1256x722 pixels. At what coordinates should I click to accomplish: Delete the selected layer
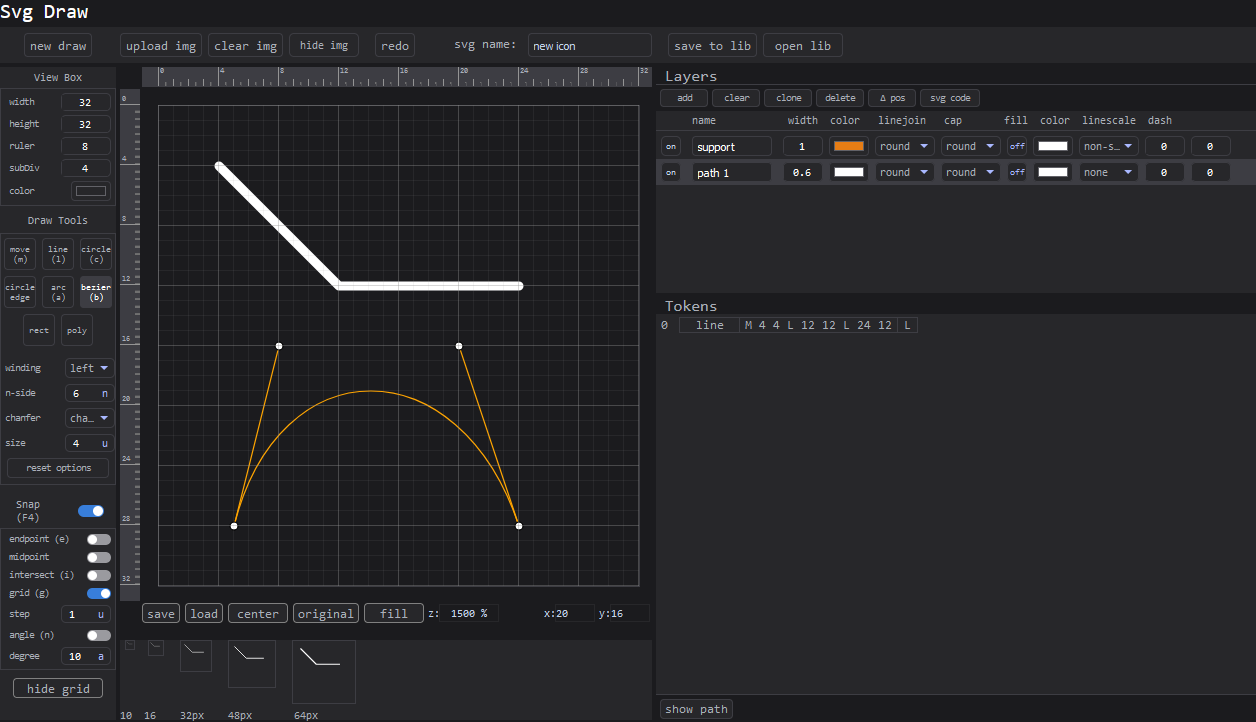coord(840,98)
